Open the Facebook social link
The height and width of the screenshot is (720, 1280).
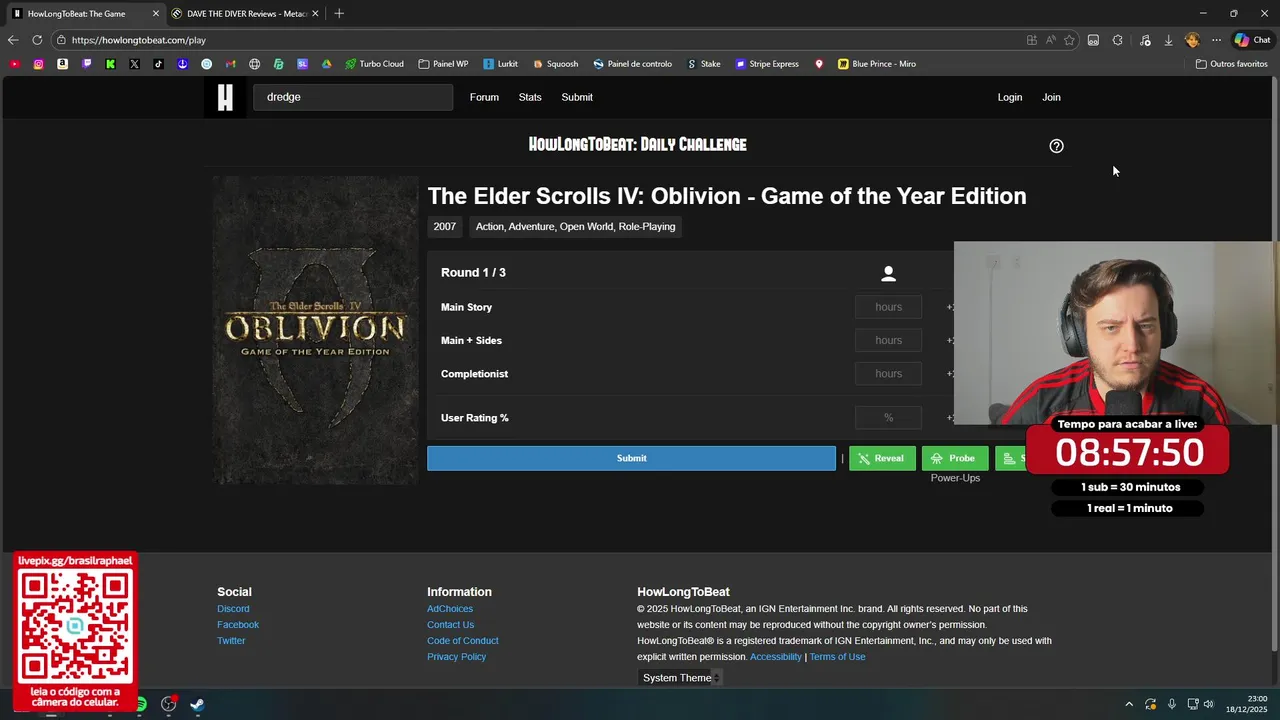[x=238, y=625]
